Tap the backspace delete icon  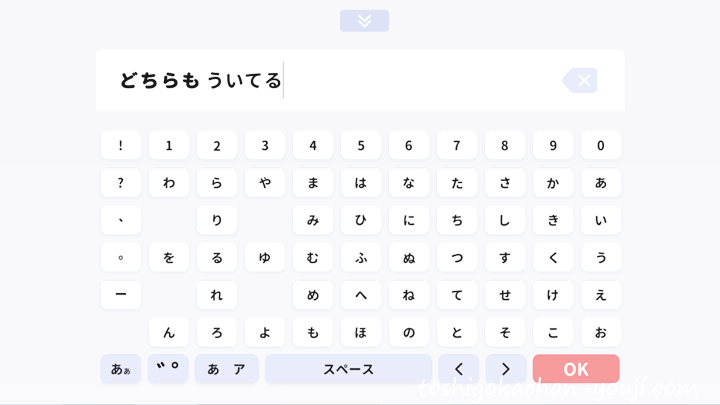[580, 80]
